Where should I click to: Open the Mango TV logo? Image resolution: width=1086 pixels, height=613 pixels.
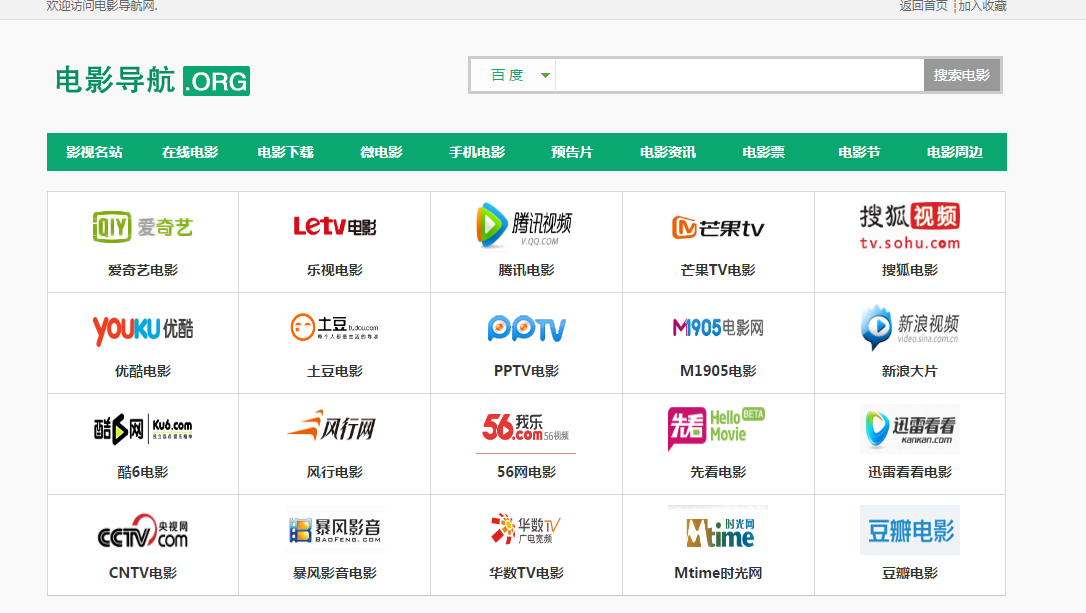(x=718, y=227)
